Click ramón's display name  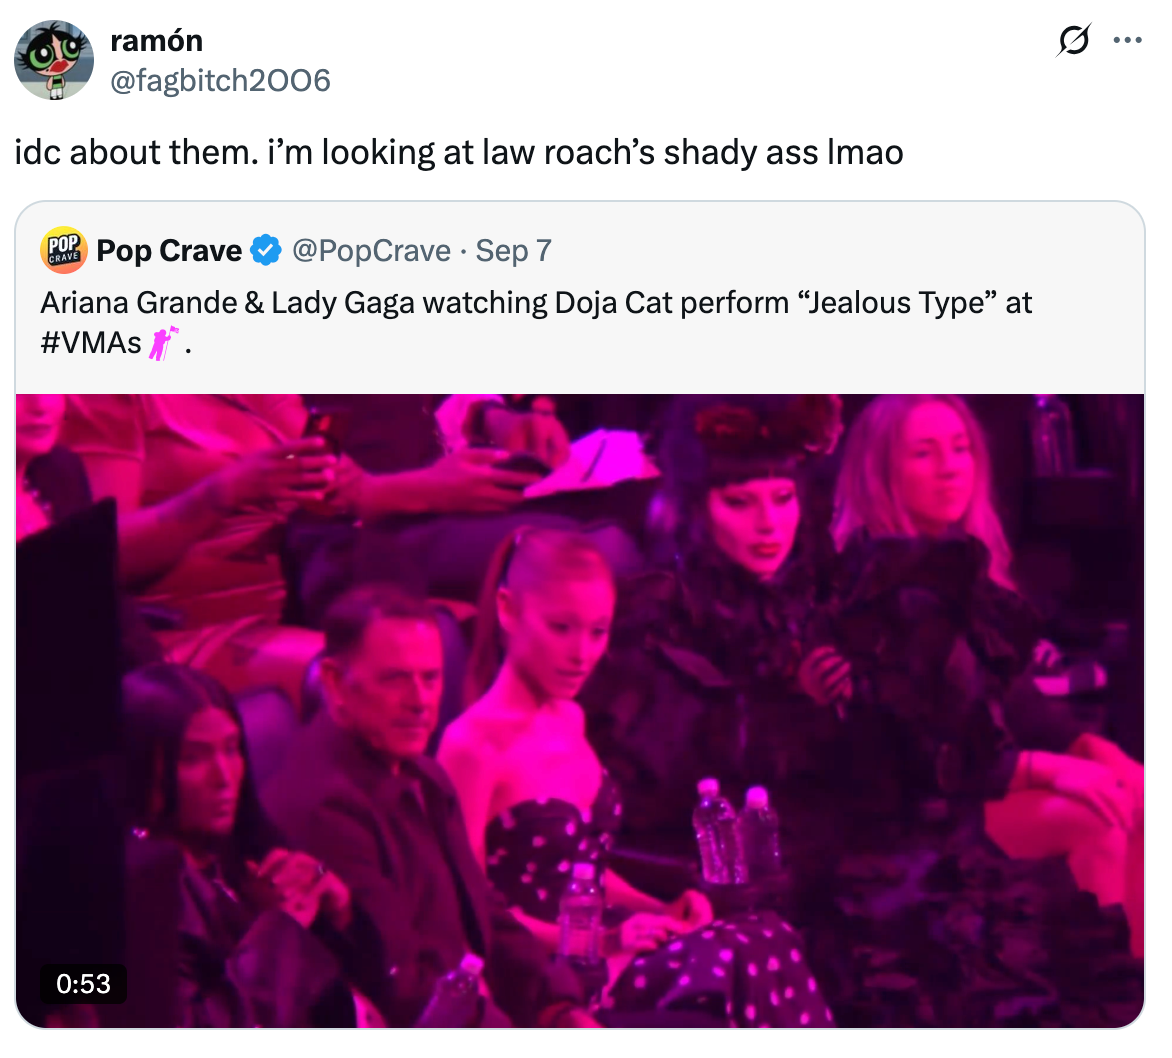(x=157, y=40)
